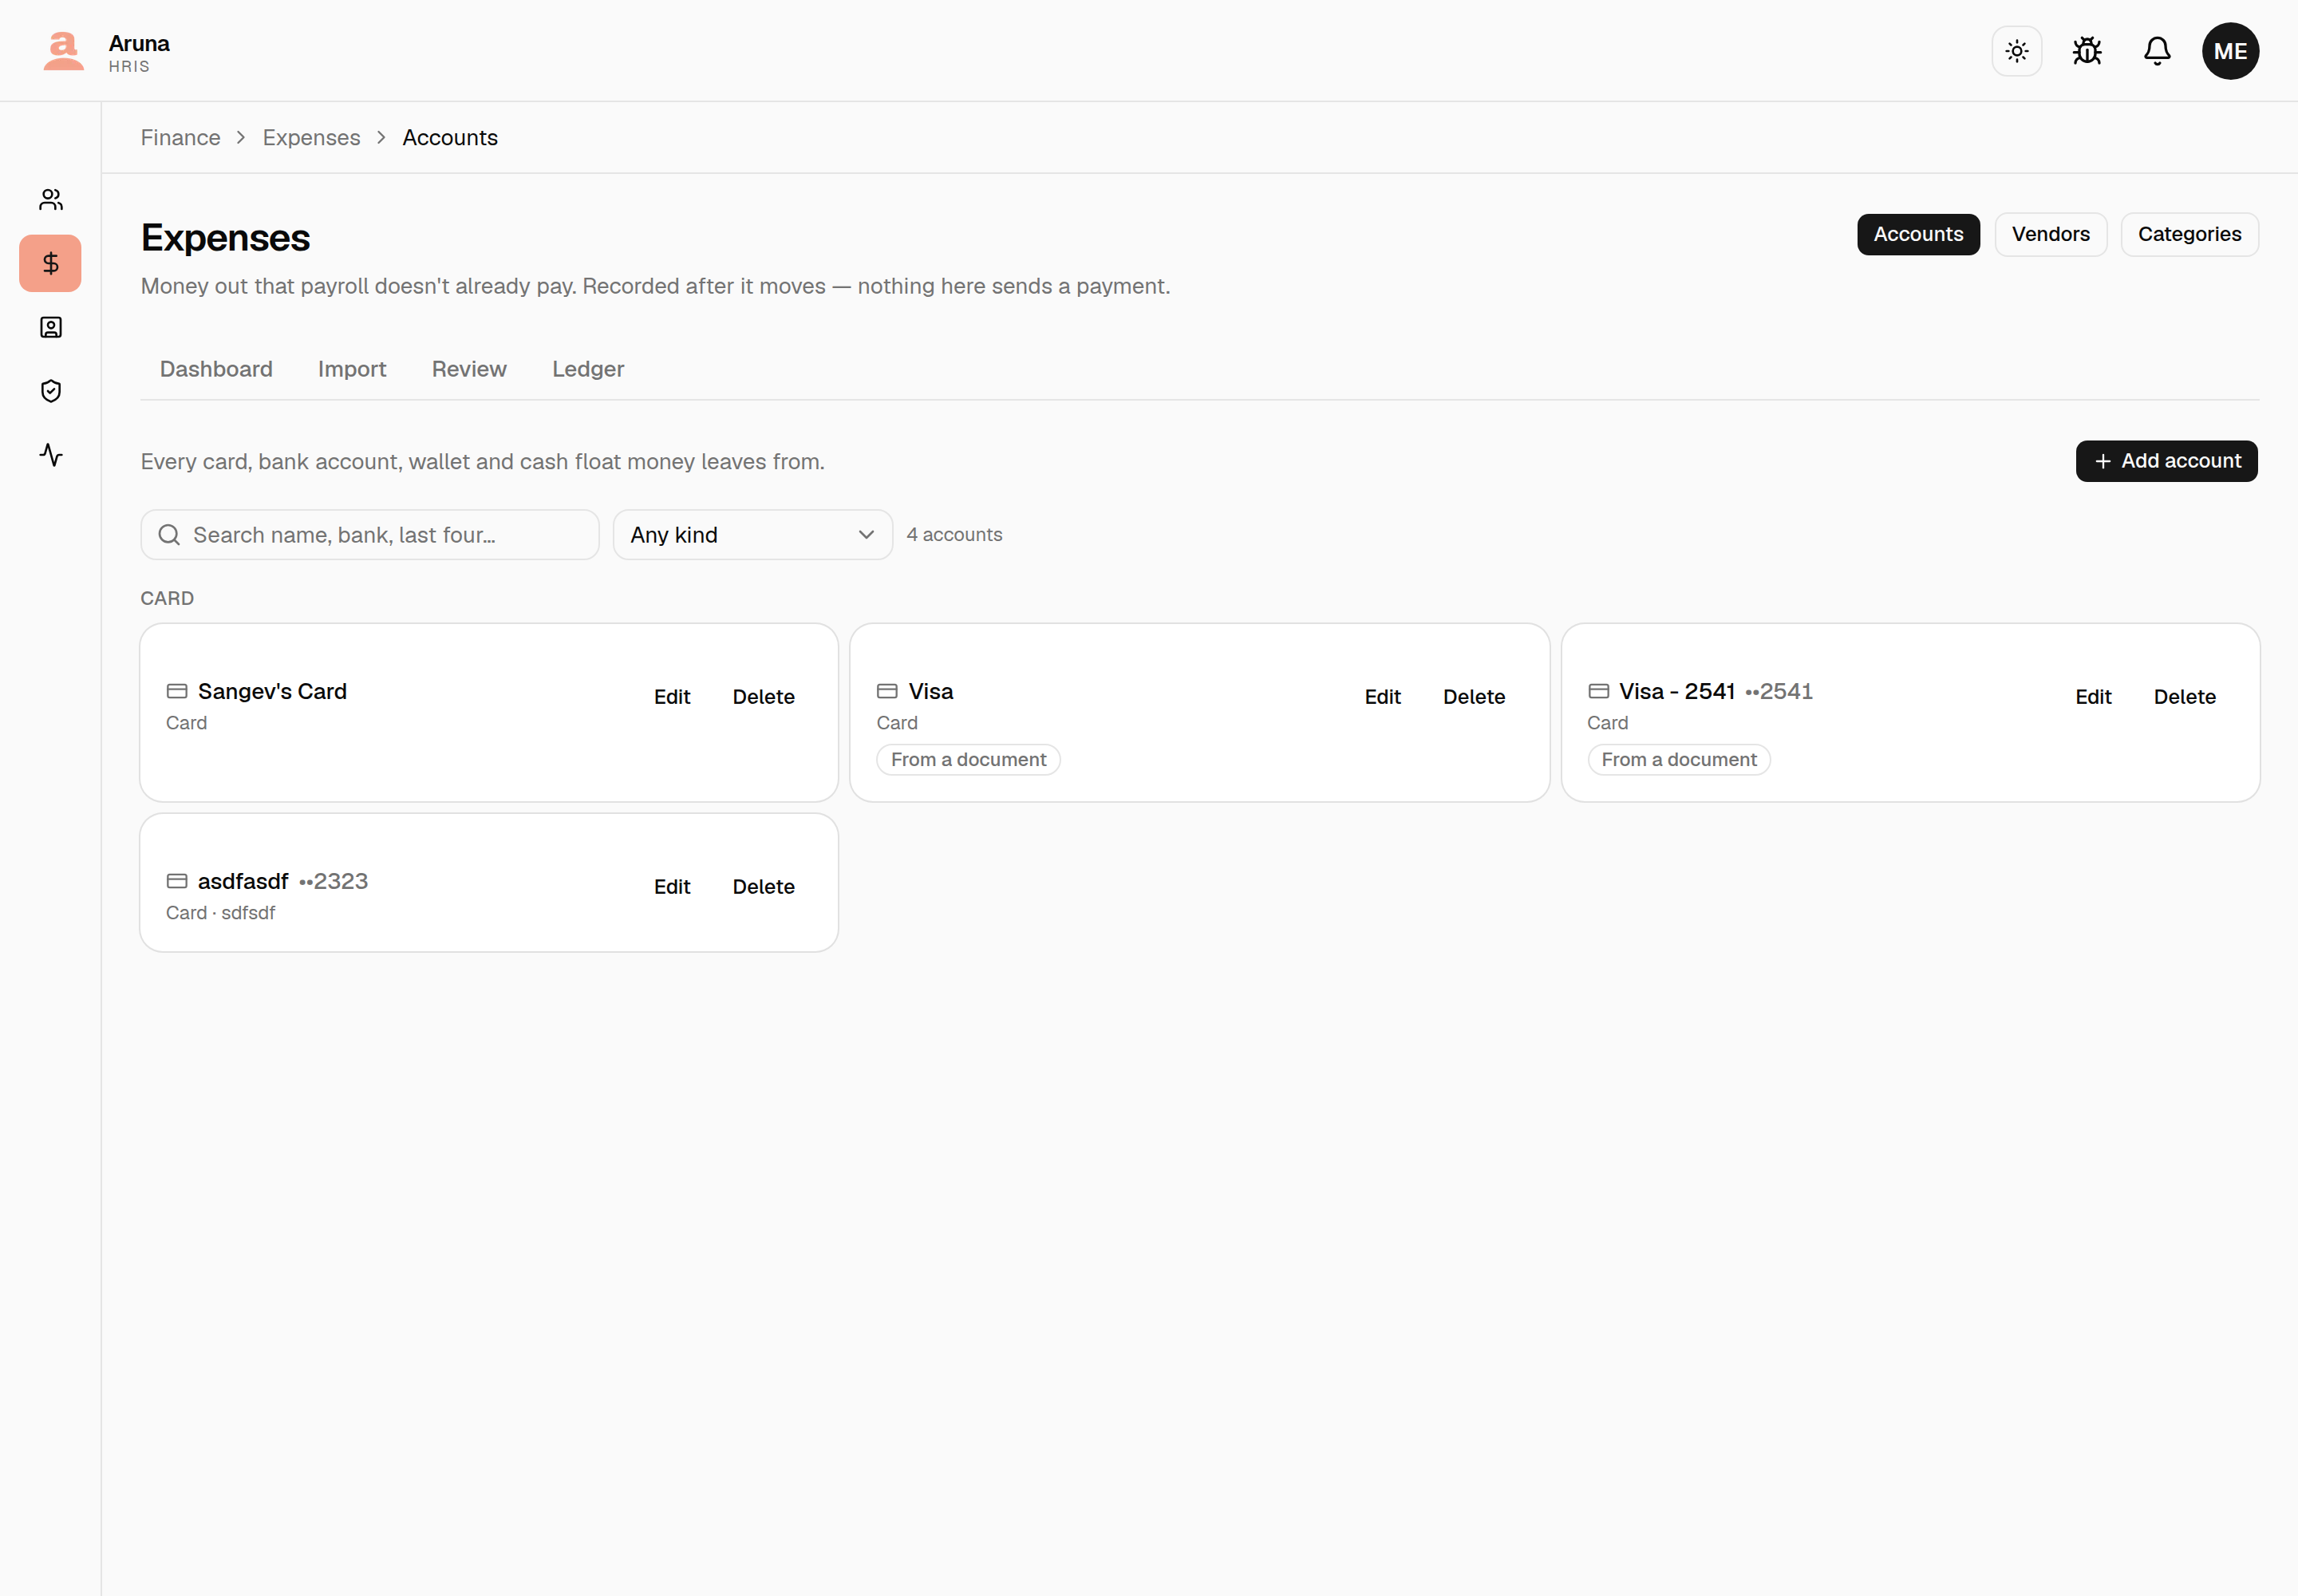
Task: Click the card icon beside asdfasdf
Action: (x=177, y=881)
